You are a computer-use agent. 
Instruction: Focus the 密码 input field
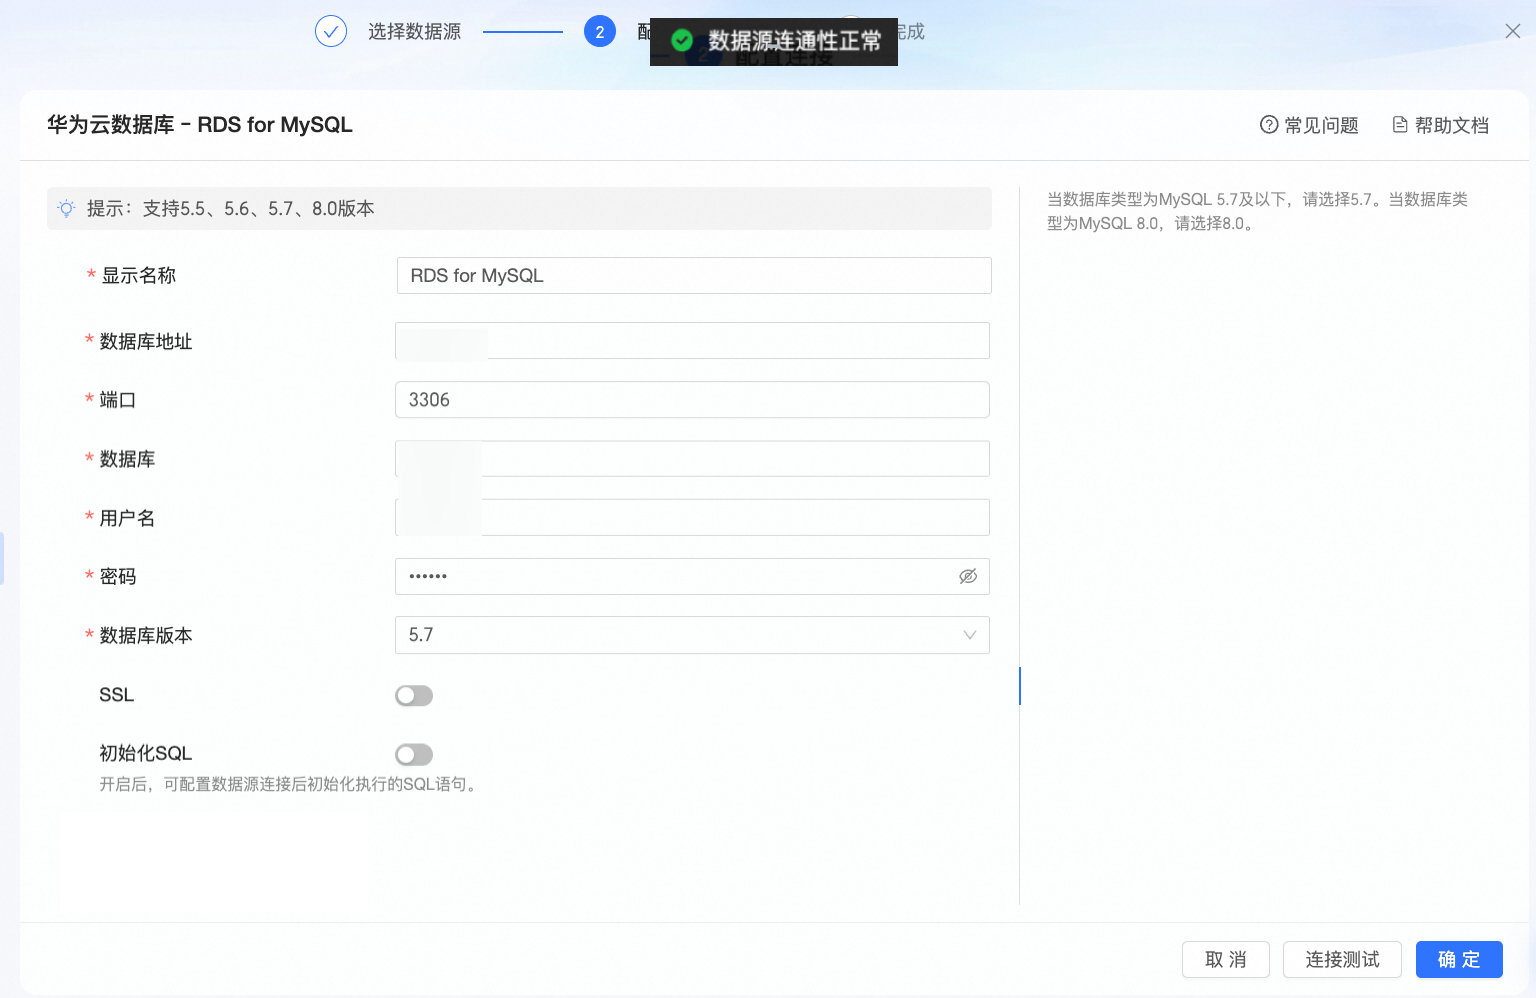point(692,576)
